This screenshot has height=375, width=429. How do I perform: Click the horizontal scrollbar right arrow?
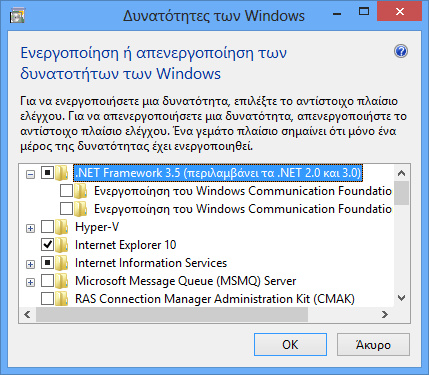point(385,315)
